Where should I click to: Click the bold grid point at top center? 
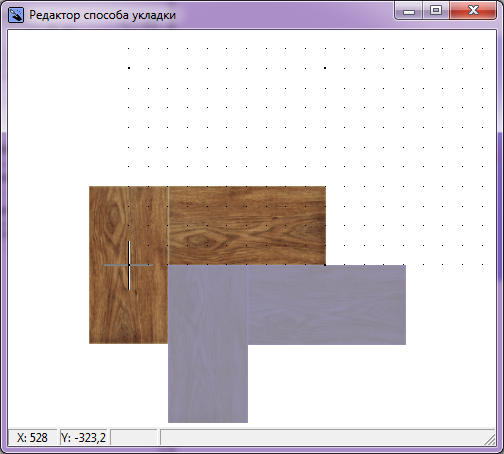[x=325, y=68]
